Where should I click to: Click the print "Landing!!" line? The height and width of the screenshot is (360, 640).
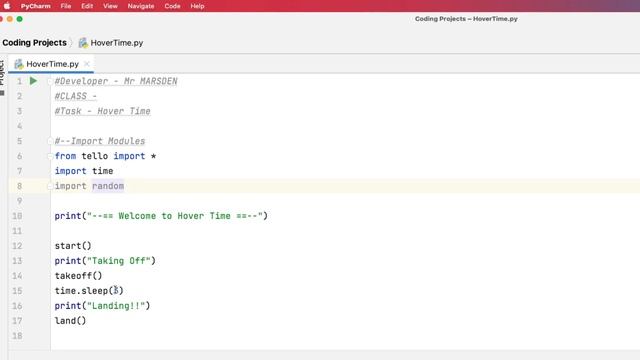pos(102,306)
